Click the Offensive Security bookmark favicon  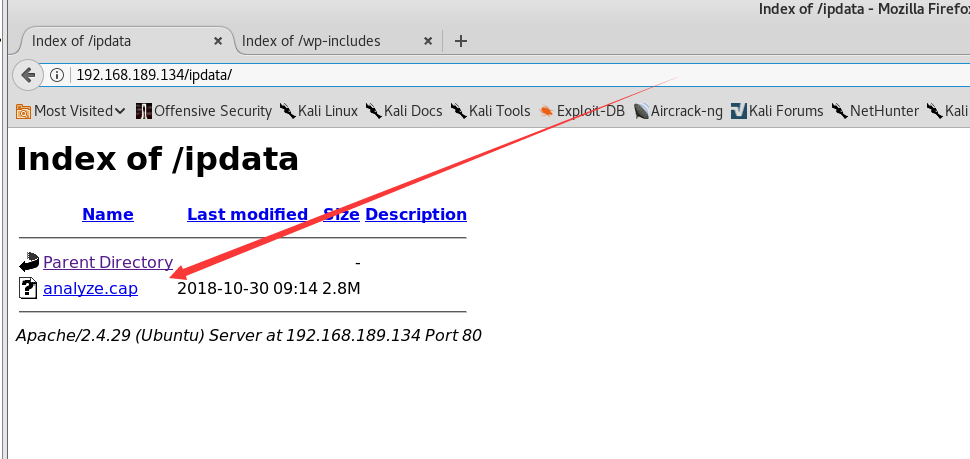(x=144, y=112)
